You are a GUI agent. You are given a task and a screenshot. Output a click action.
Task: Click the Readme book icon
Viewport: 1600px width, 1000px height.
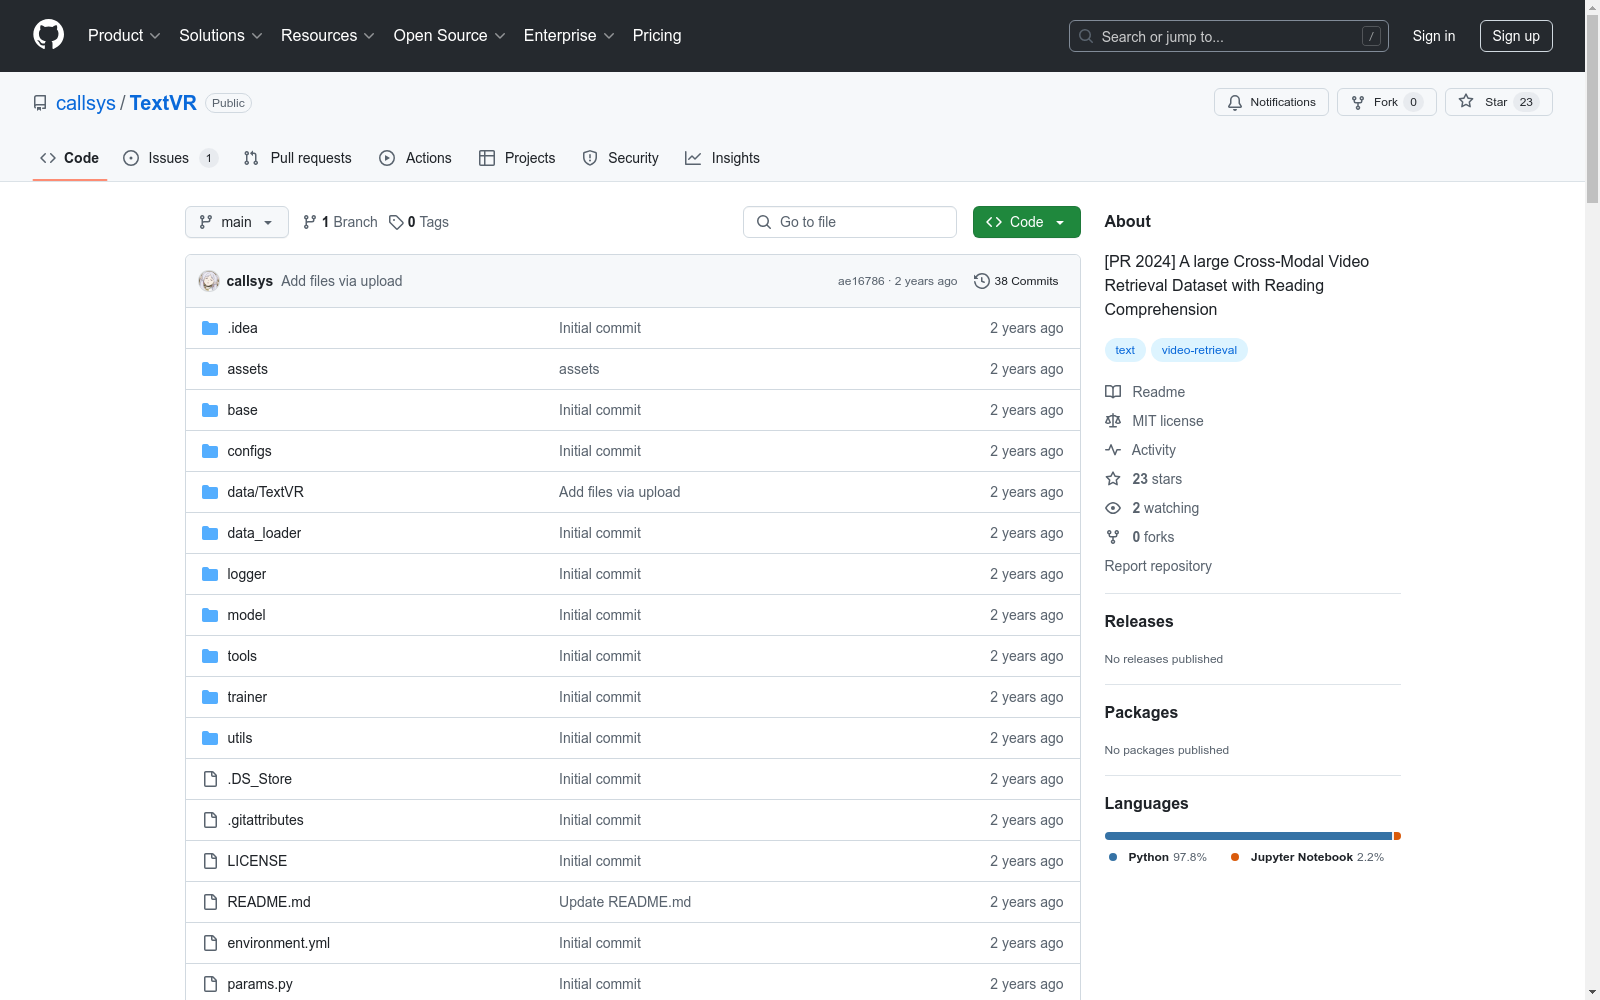click(x=1113, y=392)
